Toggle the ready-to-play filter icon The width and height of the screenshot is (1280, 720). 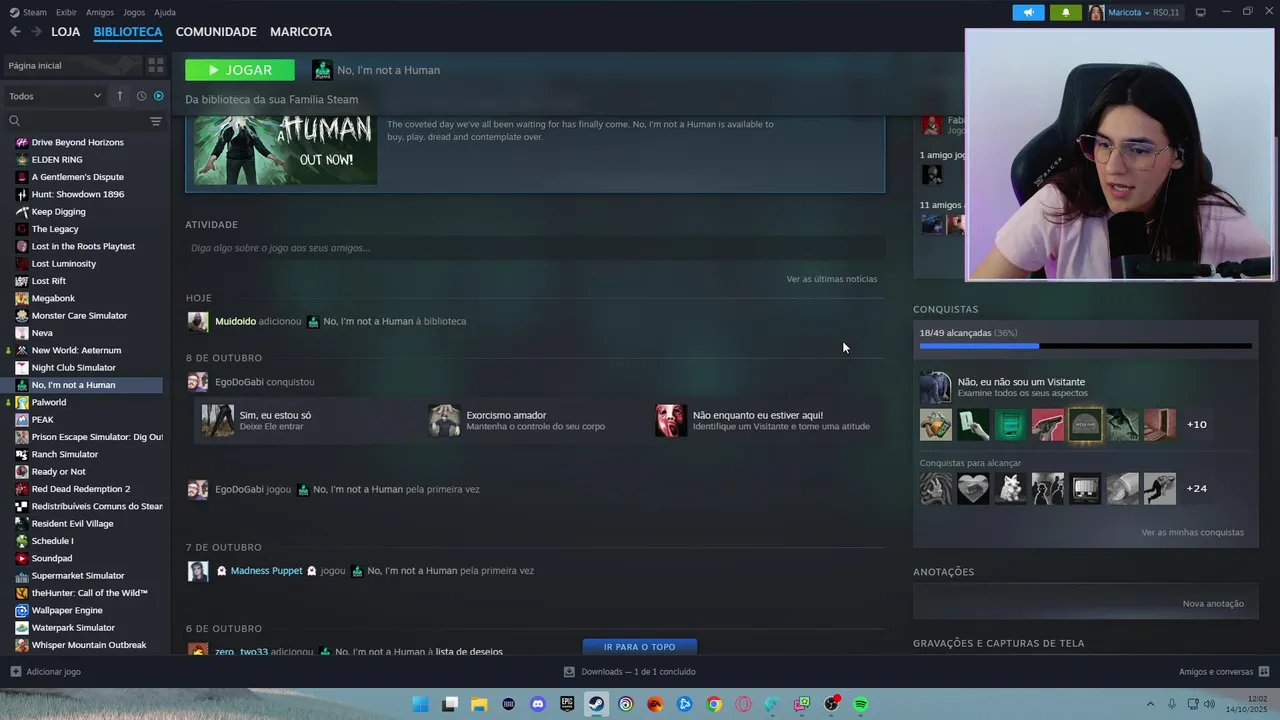point(158,96)
